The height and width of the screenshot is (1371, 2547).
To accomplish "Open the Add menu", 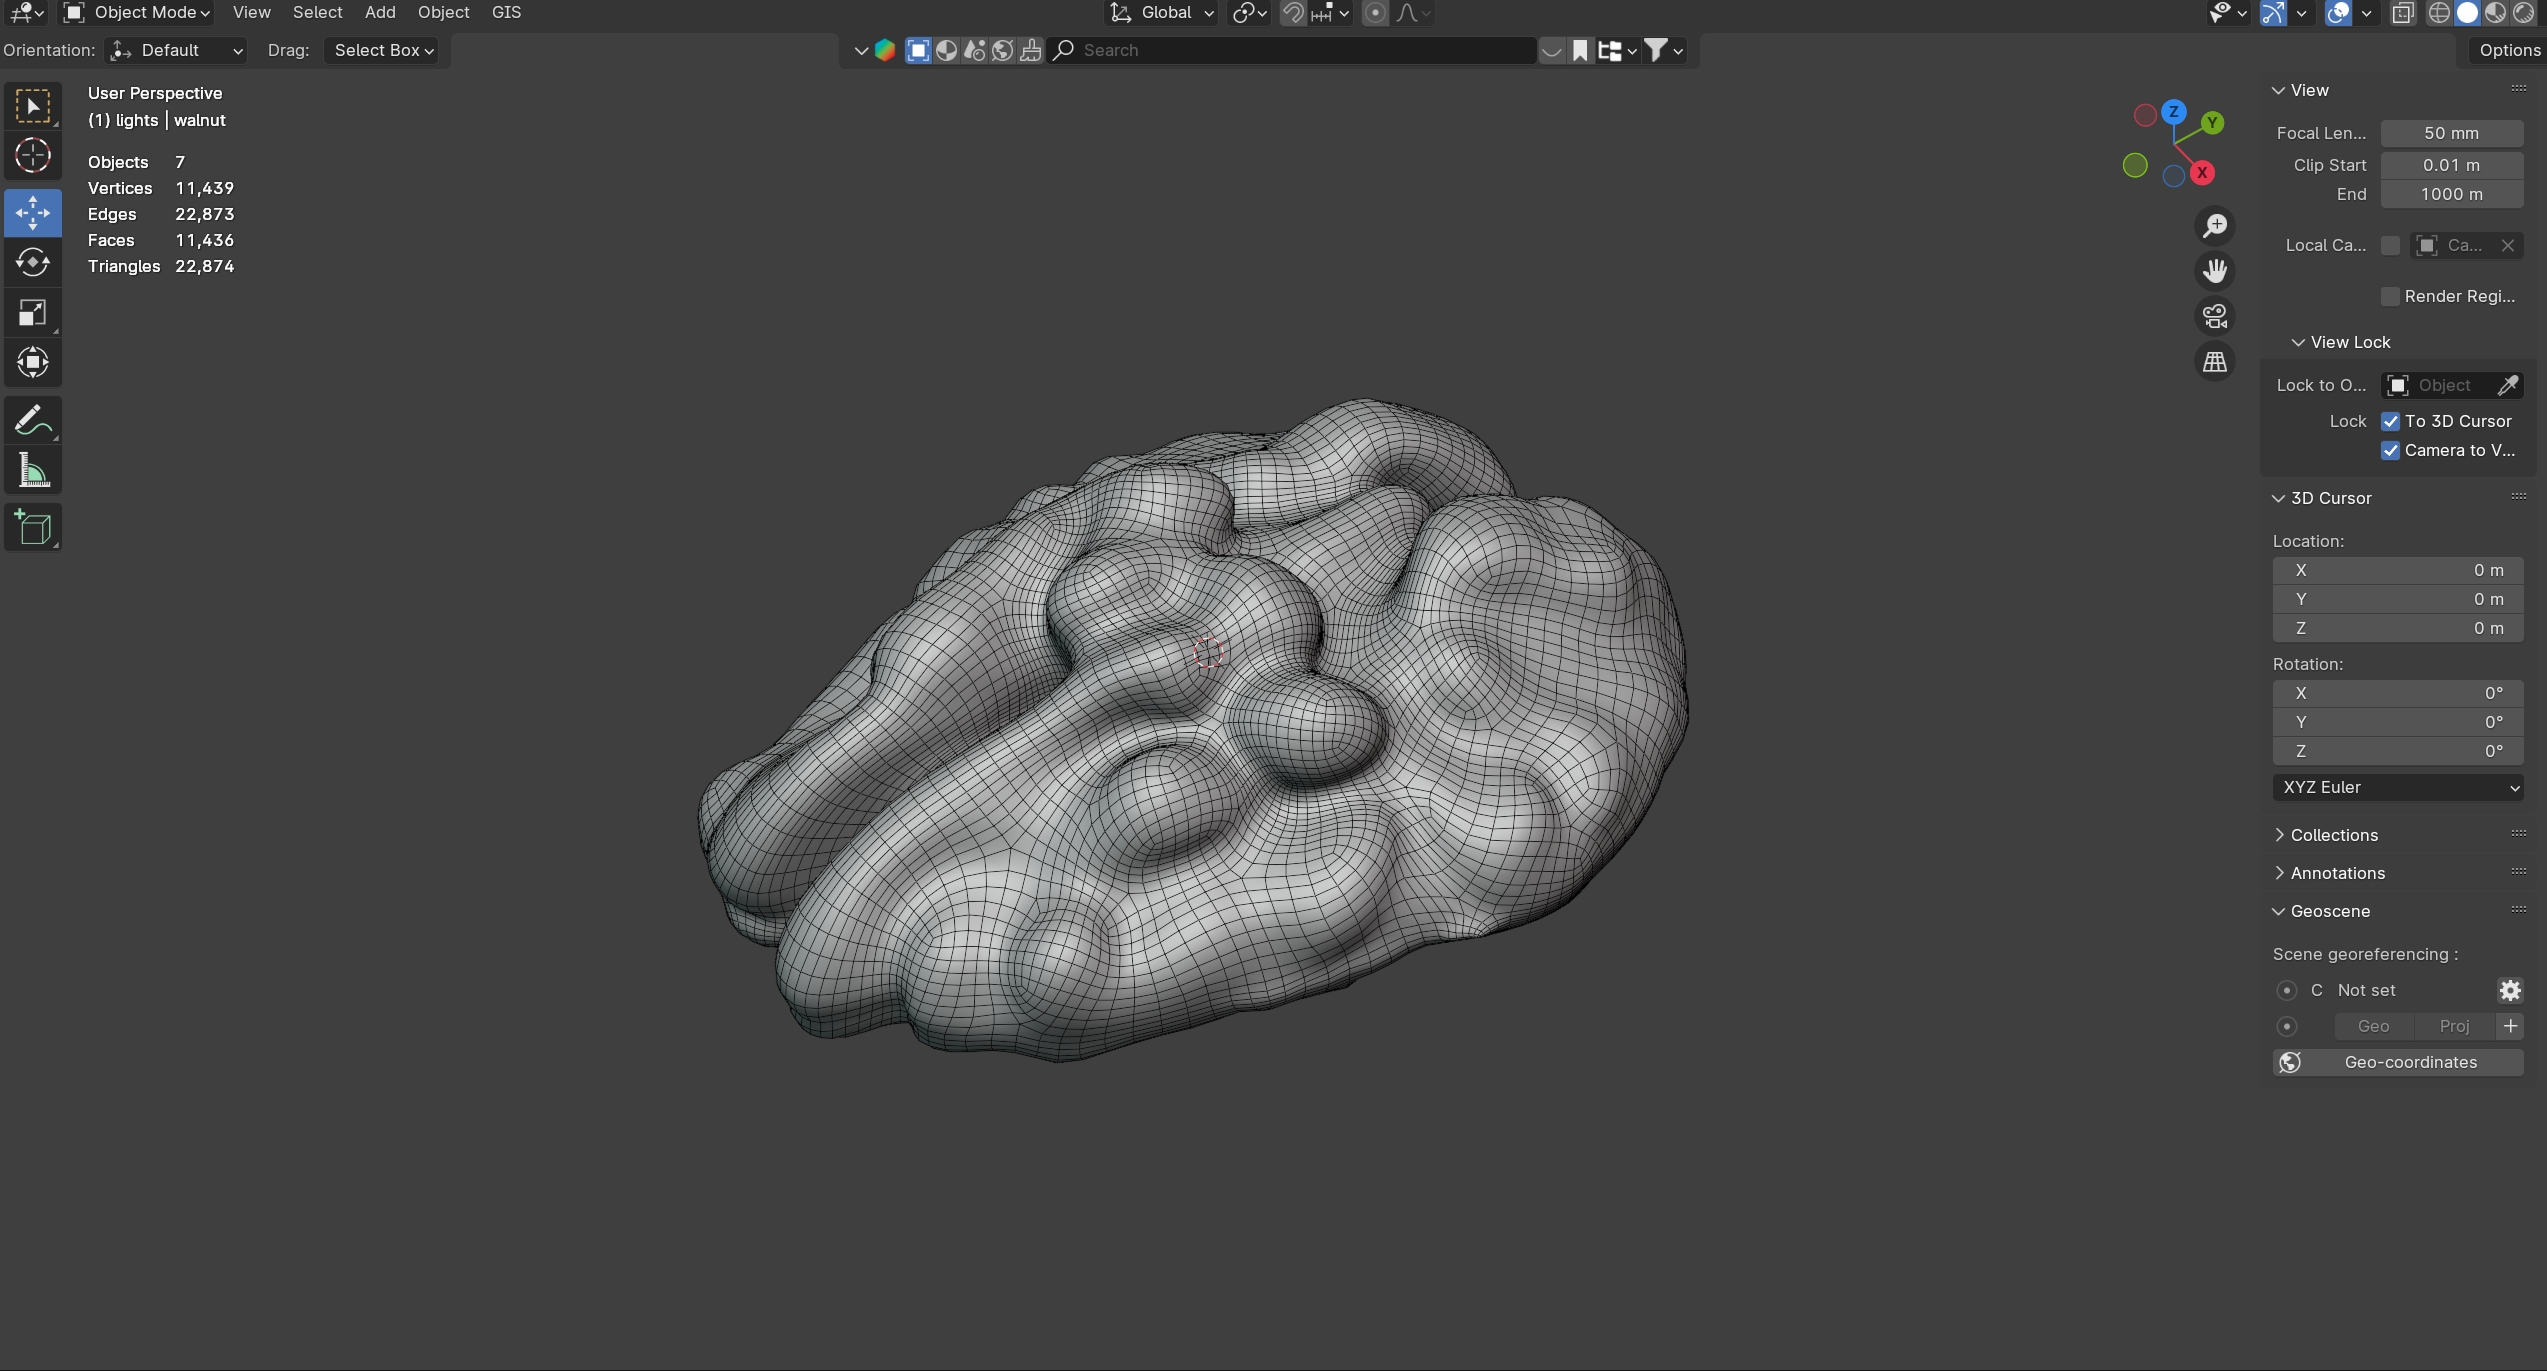I will click(x=380, y=13).
